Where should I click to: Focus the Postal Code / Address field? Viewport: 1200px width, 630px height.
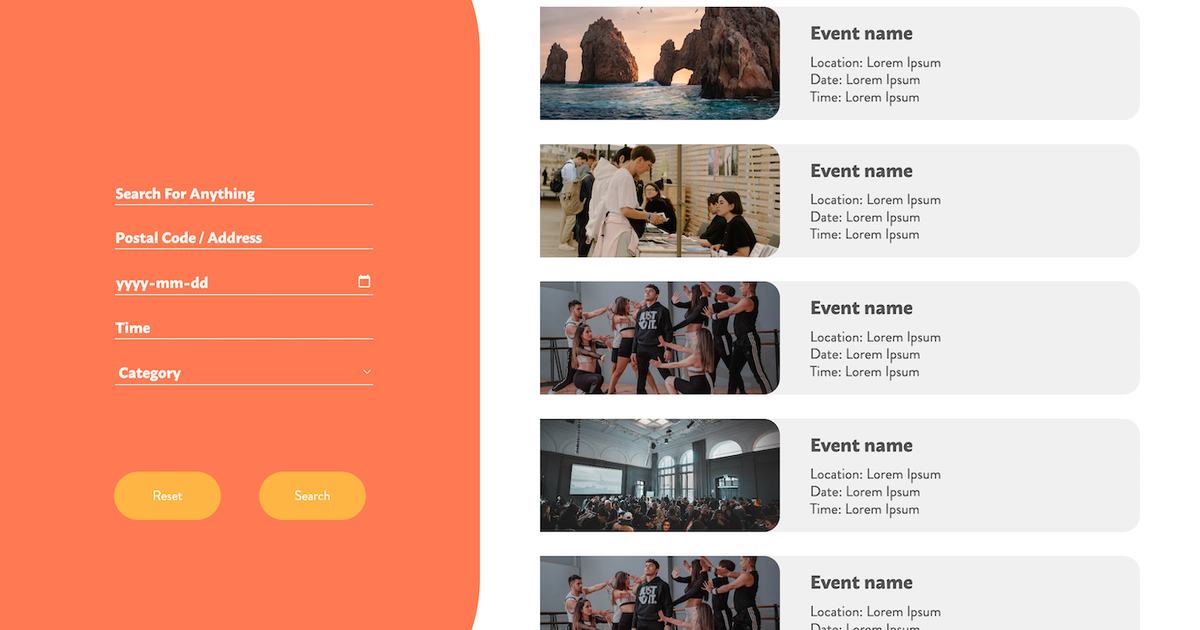(x=243, y=238)
